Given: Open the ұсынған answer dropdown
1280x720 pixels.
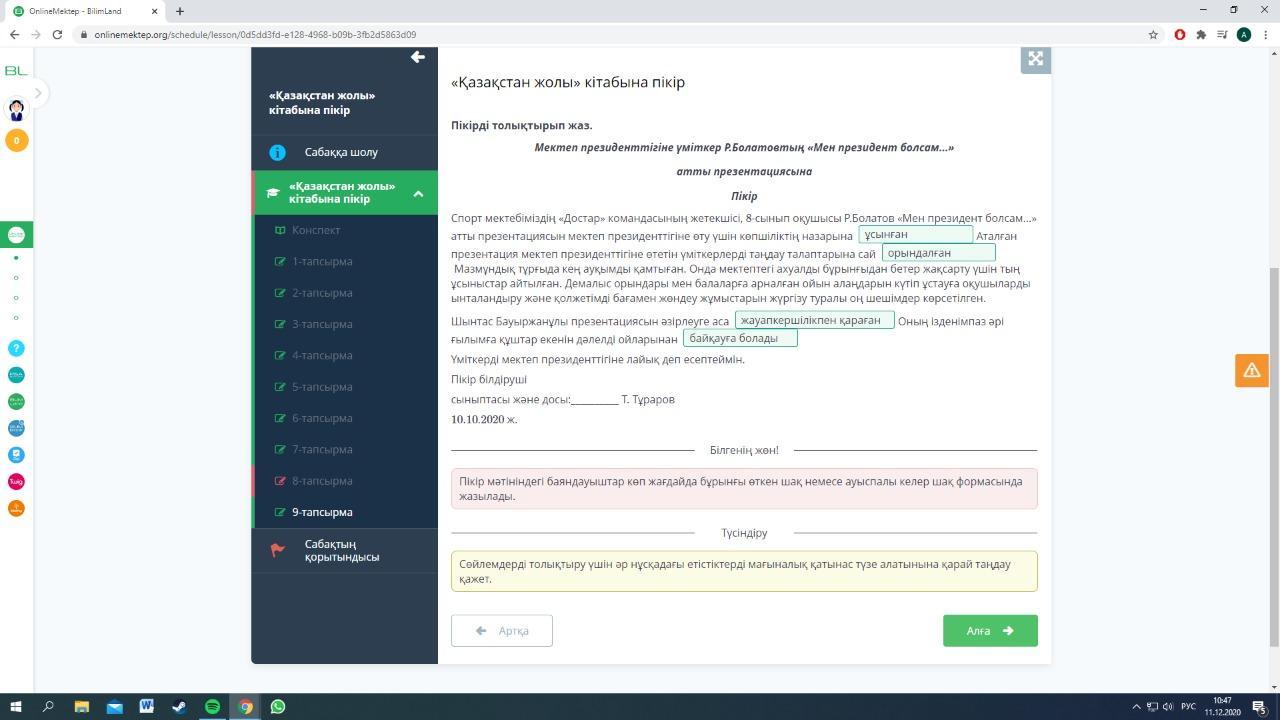Looking at the screenshot, I should [x=916, y=235].
